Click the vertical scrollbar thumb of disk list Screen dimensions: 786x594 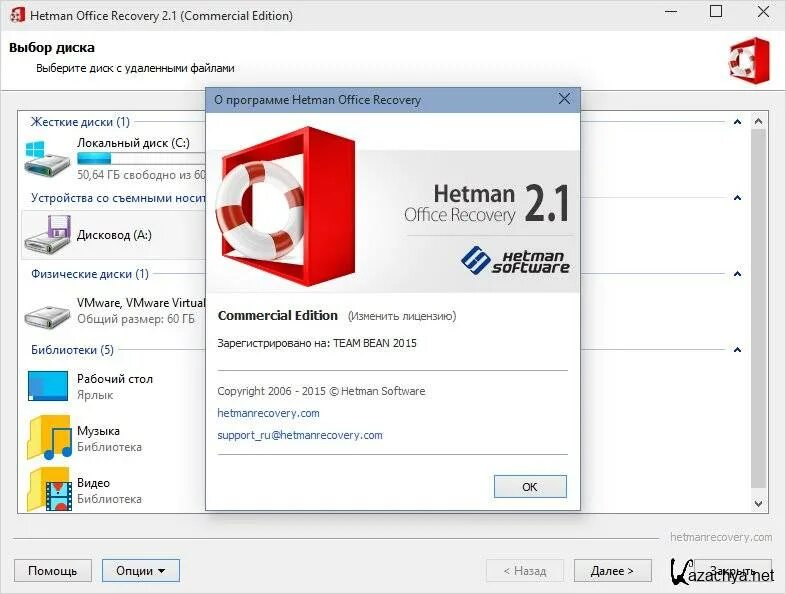click(758, 308)
